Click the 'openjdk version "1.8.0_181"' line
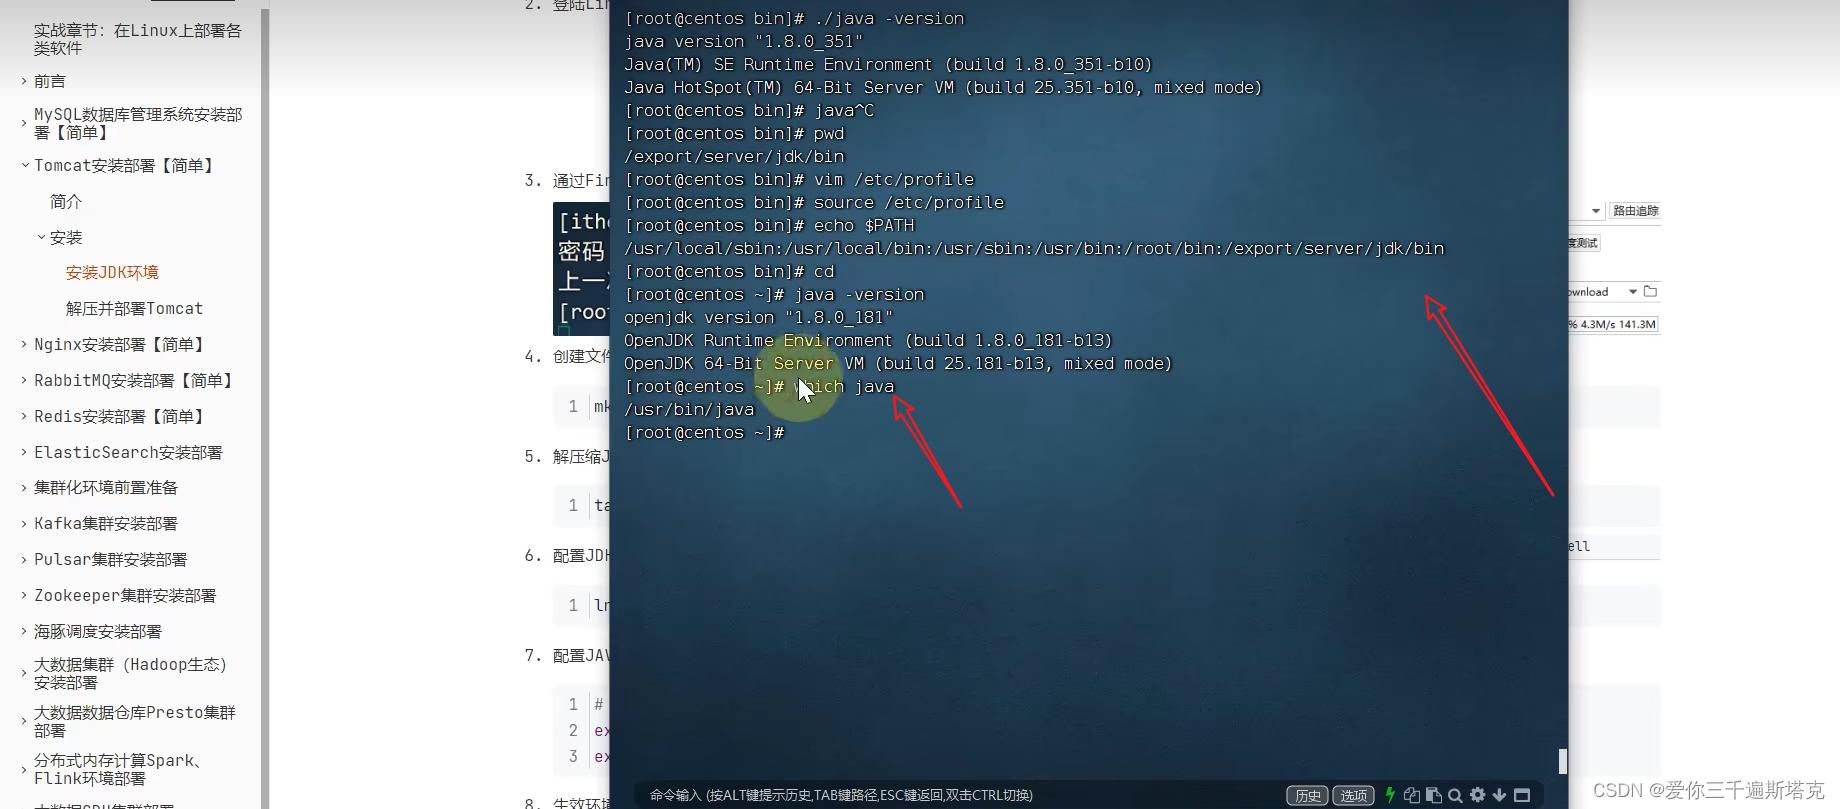Screen dimensions: 1840x809 coord(758,318)
